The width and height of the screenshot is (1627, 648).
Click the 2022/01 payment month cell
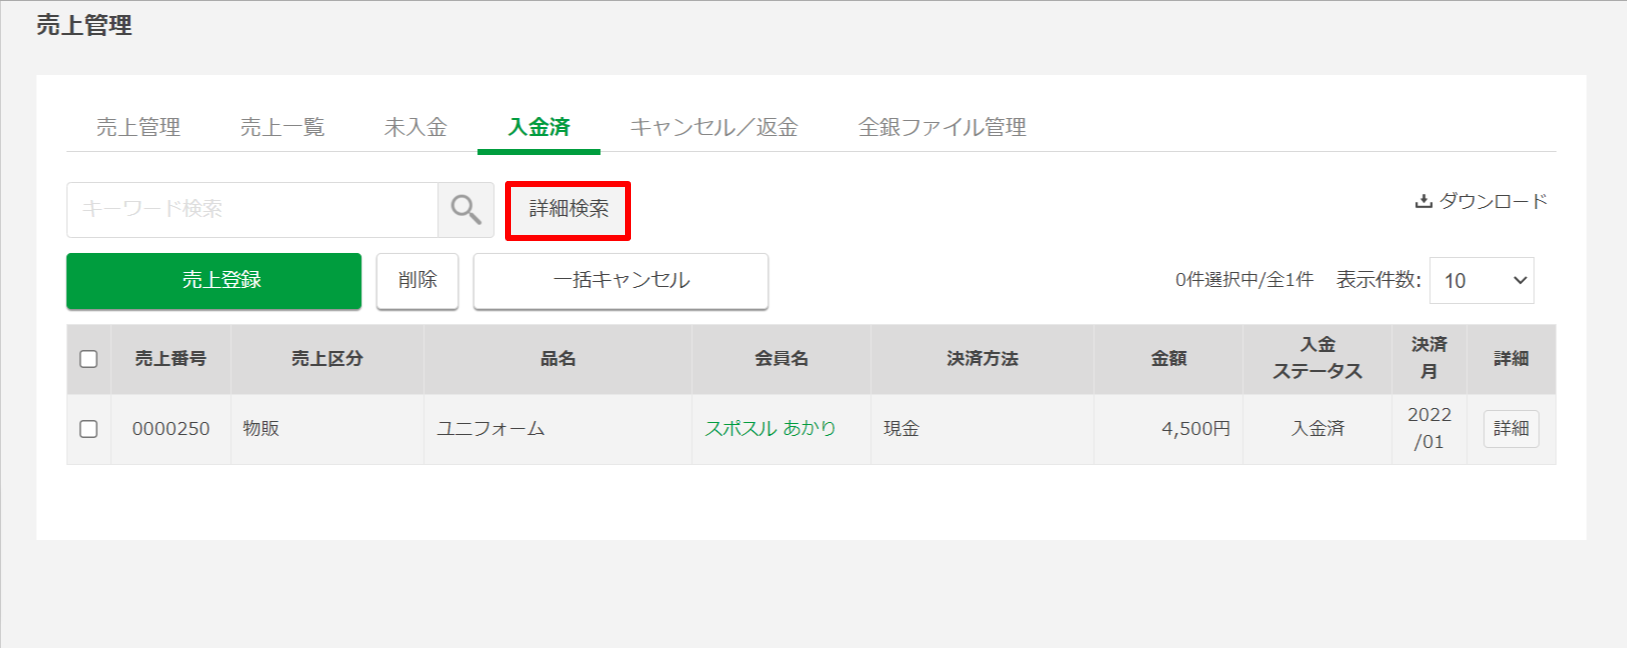(x=1429, y=428)
